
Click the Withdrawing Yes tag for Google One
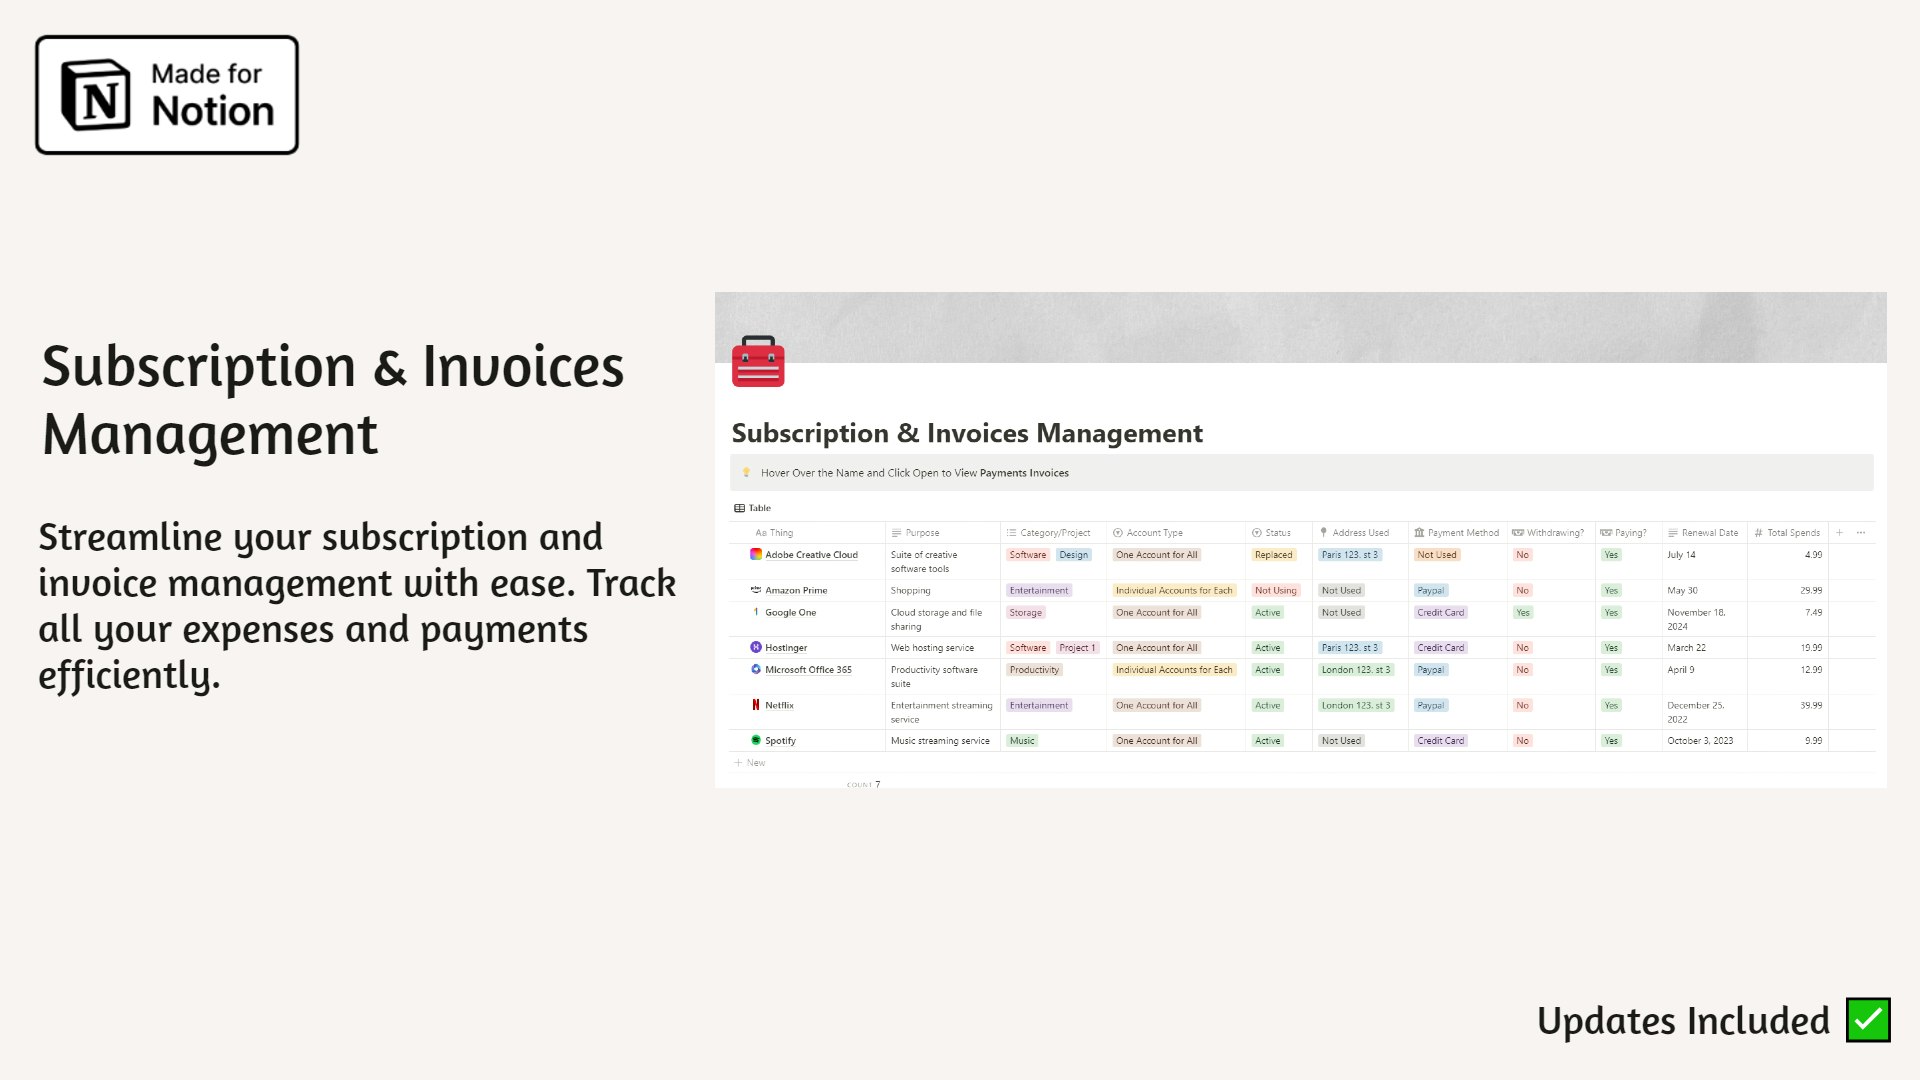coord(1522,613)
